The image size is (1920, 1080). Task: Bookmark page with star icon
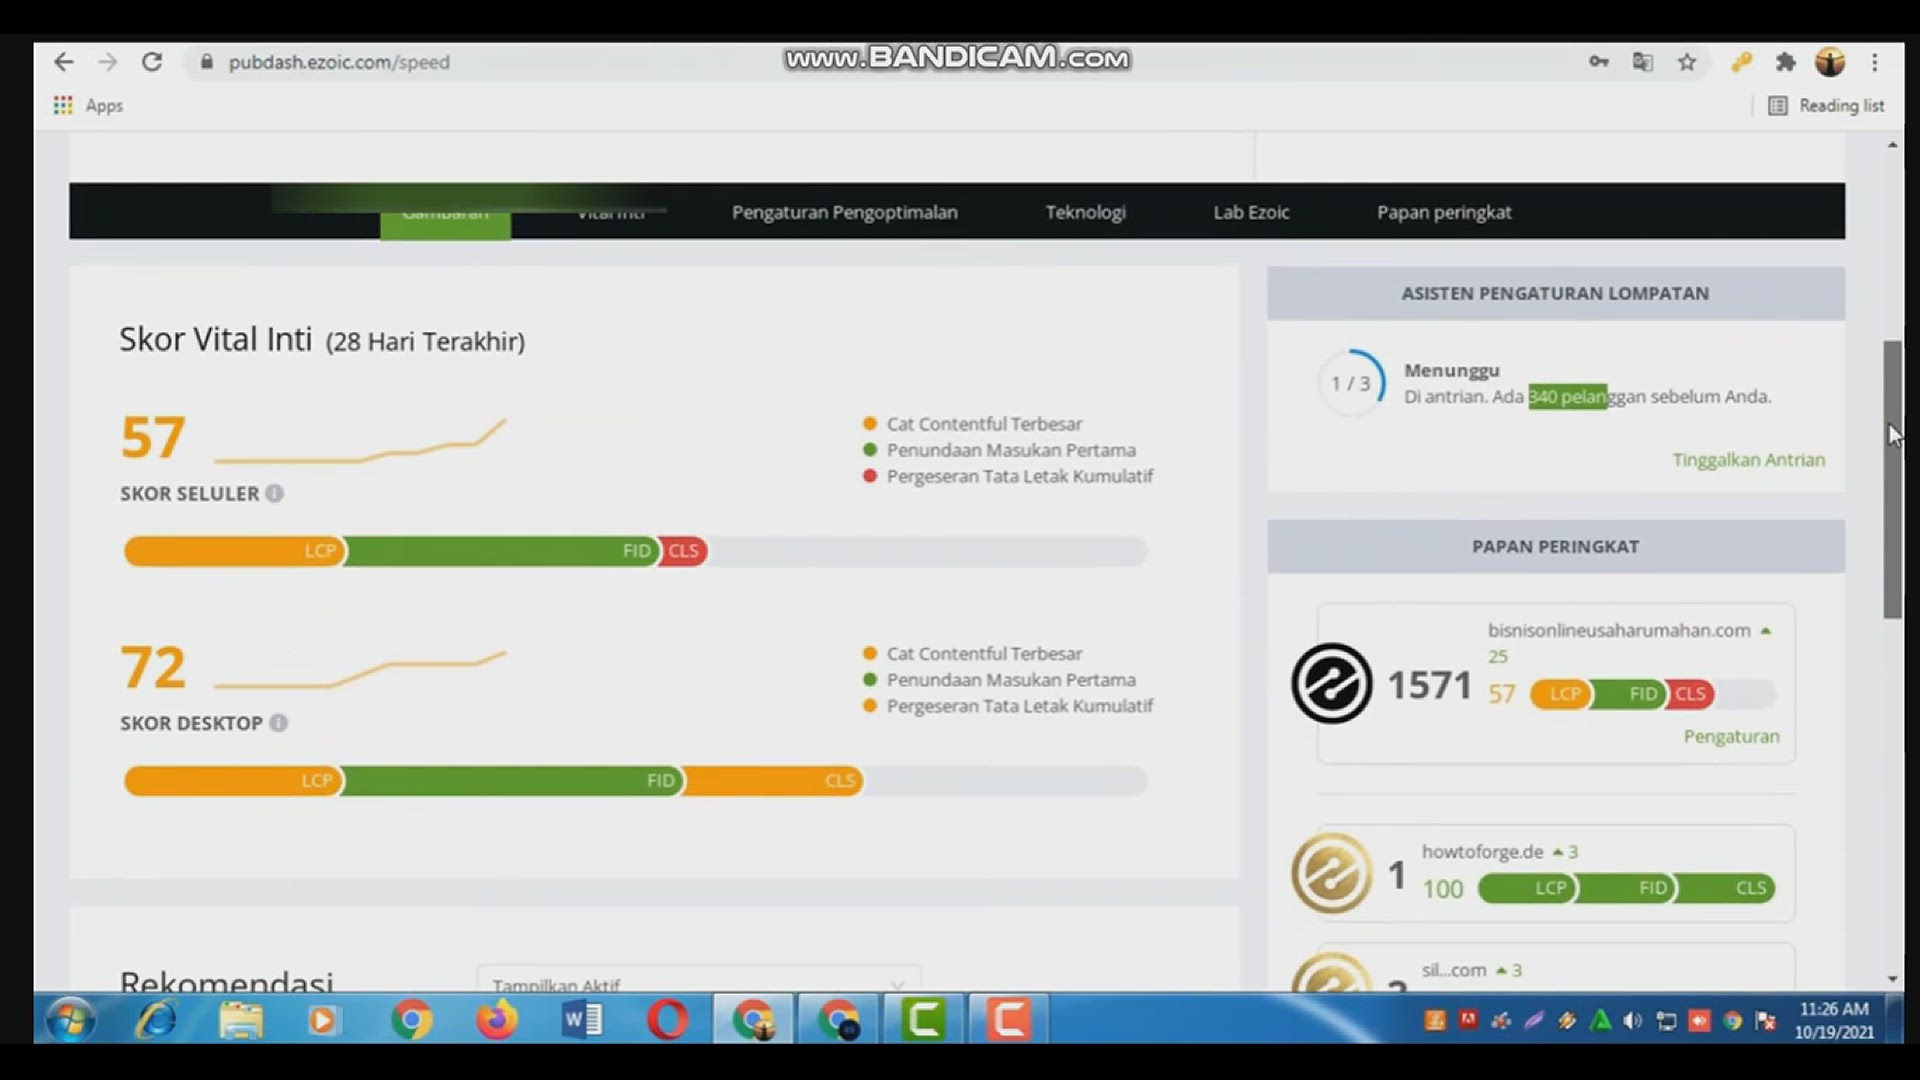(x=1687, y=62)
